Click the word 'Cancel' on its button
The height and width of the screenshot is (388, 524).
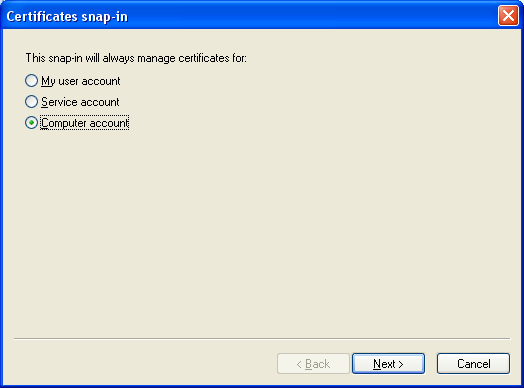tap(474, 364)
